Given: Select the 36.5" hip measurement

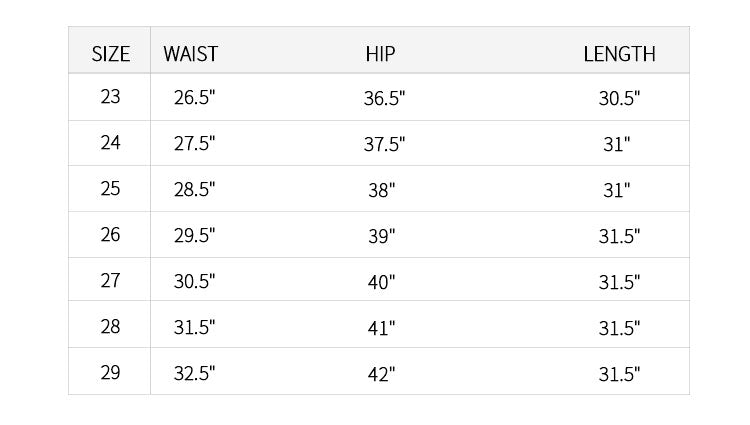Looking at the screenshot, I should click(x=384, y=98).
